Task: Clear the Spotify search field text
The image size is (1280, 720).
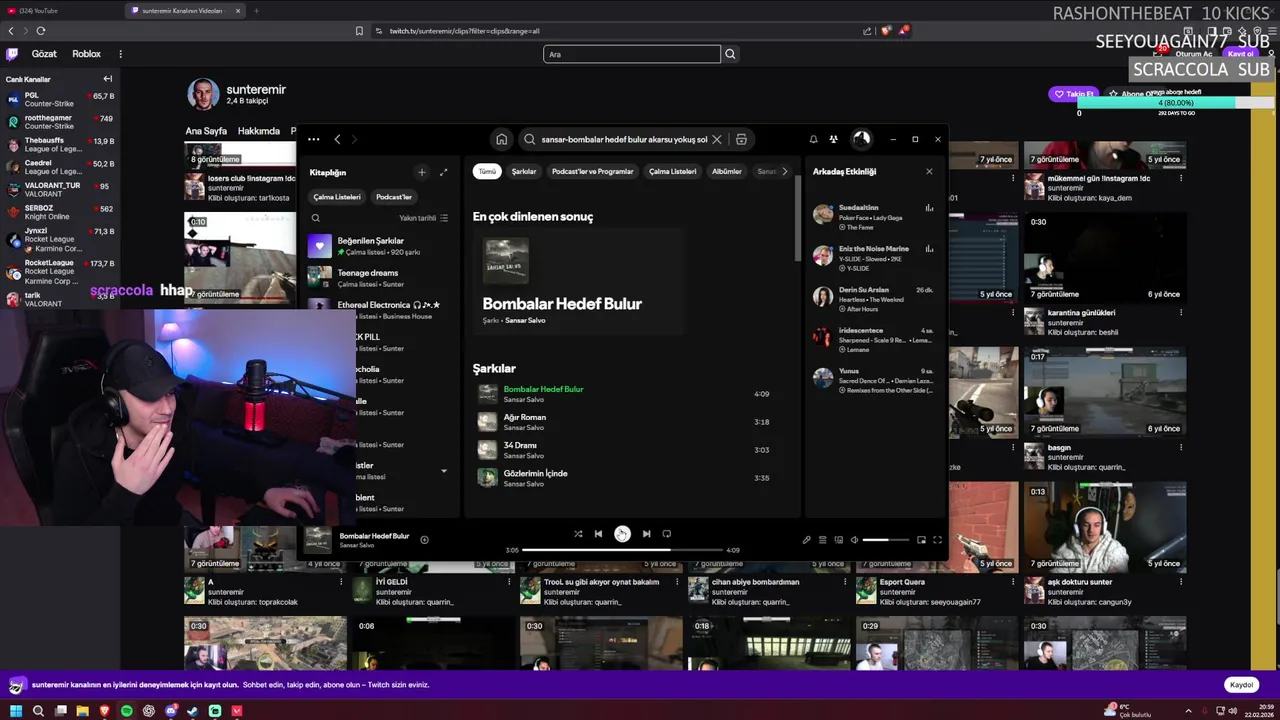Action: click(716, 140)
